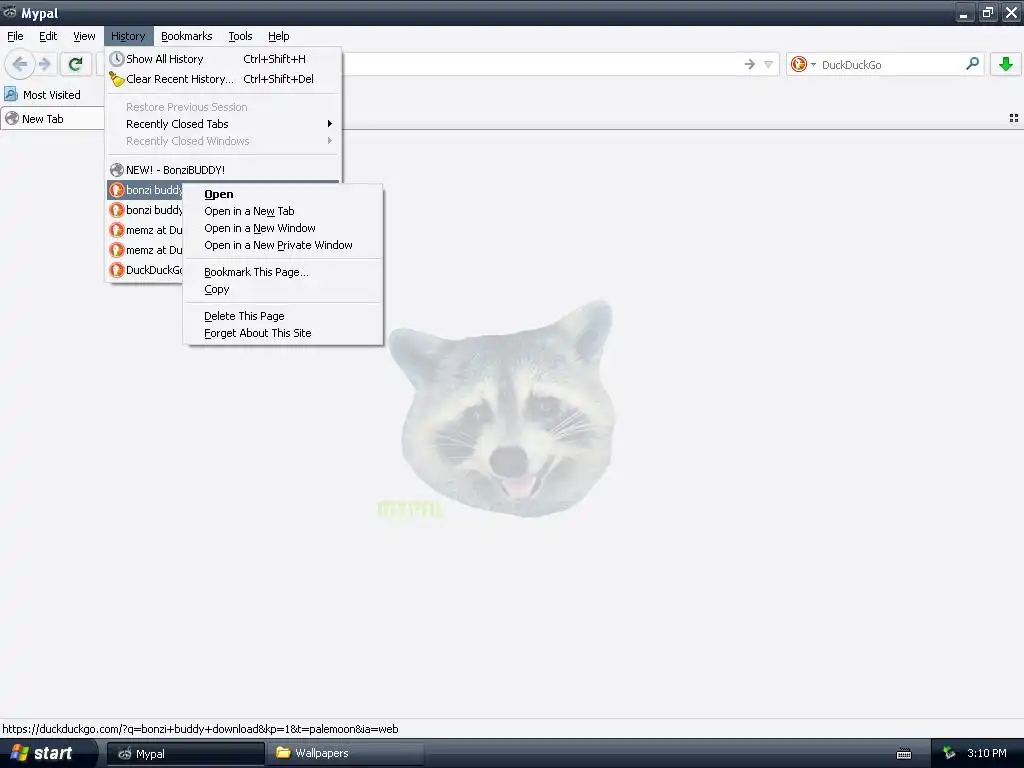The width and height of the screenshot is (1024, 768).
Task: Click the status bar duckduckgo.com URL text
Action: [200, 729]
